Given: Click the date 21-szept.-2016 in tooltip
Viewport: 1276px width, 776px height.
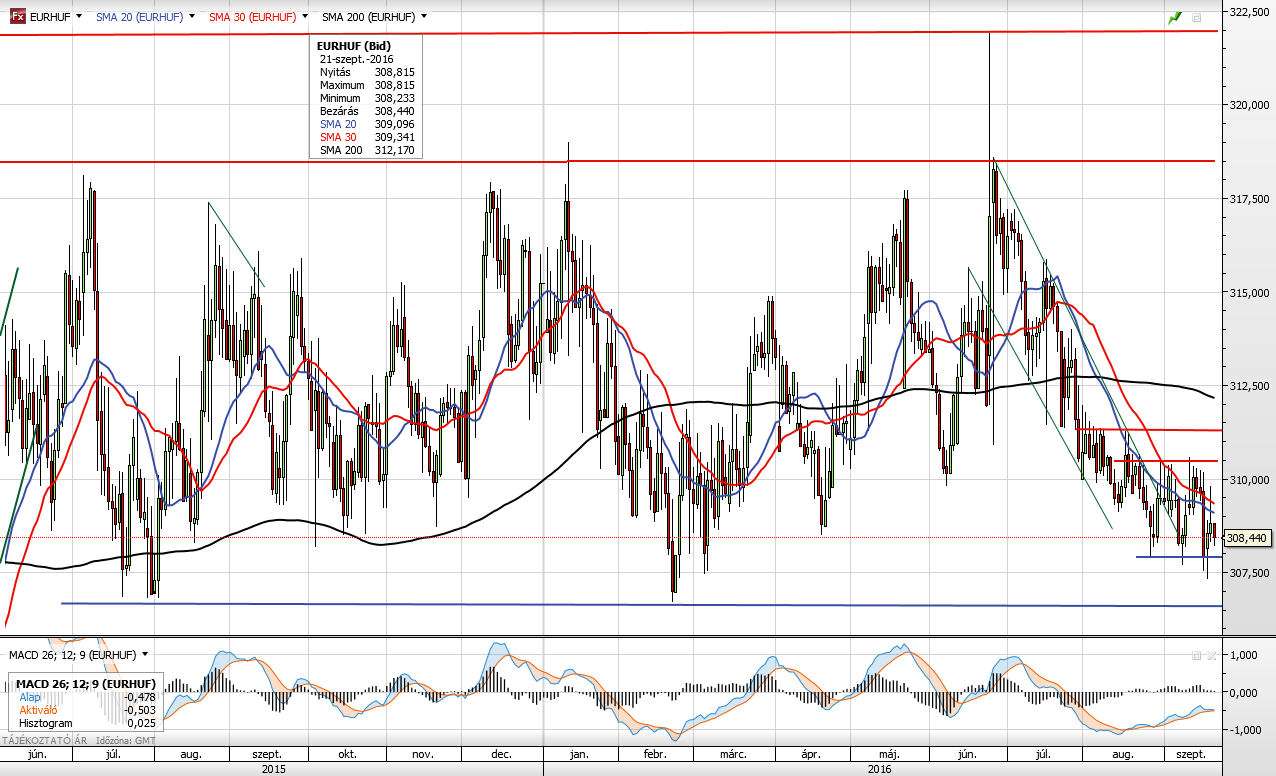Looking at the screenshot, I should click(356, 60).
